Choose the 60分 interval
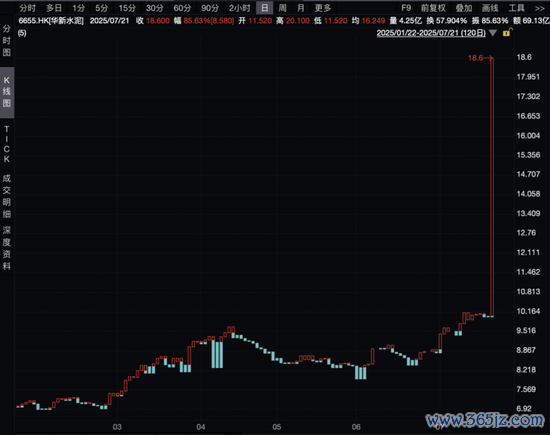The image size is (550, 435). point(182,8)
